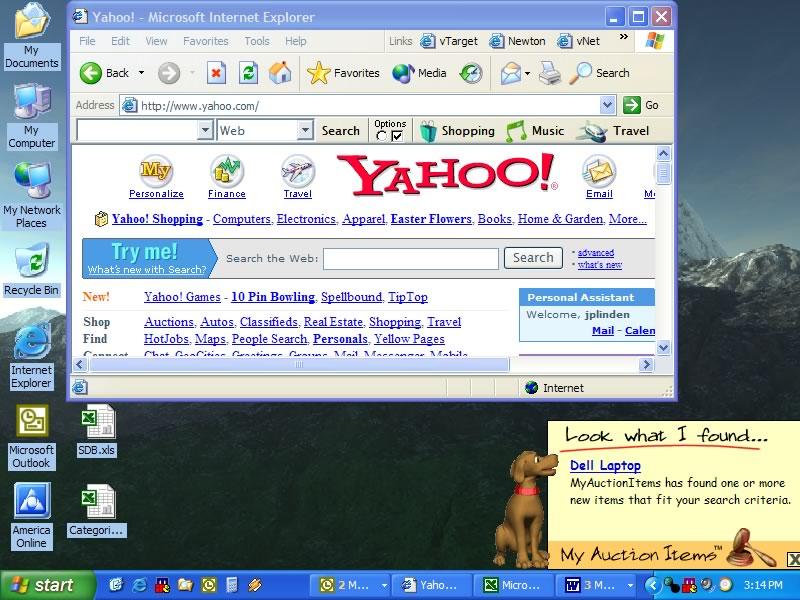
Task: Click Shopping bag toolbar icon
Action: click(x=457, y=131)
